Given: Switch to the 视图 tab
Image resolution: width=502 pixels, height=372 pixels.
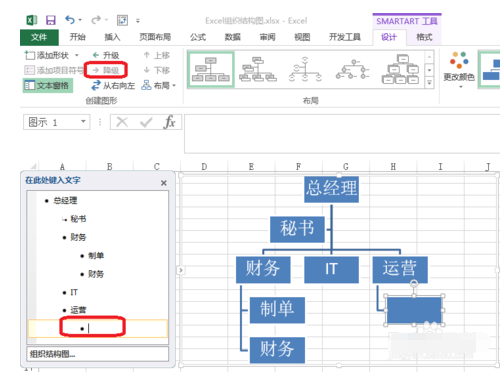Looking at the screenshot, I should [302, 37].
